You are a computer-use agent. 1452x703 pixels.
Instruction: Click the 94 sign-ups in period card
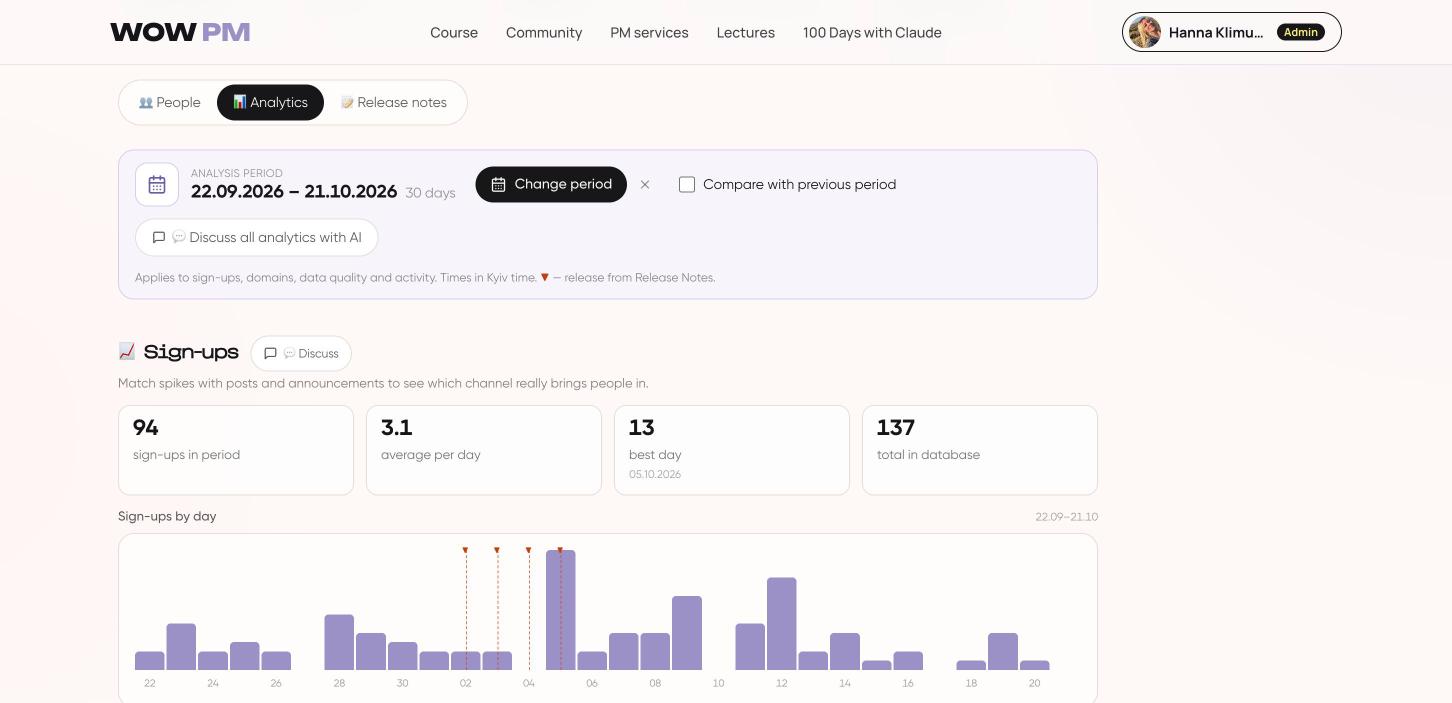(x=236, y=450)
